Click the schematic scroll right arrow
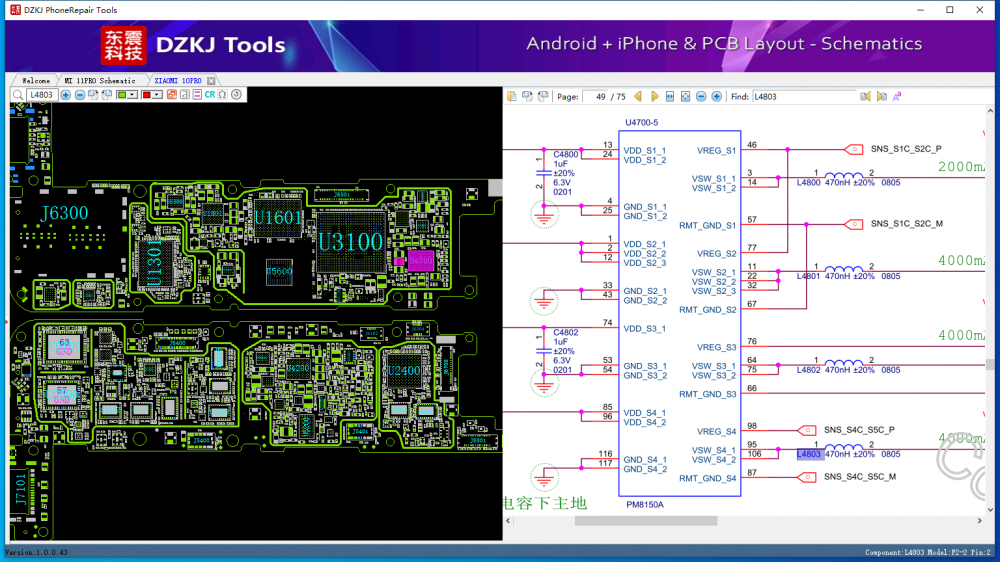The image size is (1000, 562). (980, 521)
